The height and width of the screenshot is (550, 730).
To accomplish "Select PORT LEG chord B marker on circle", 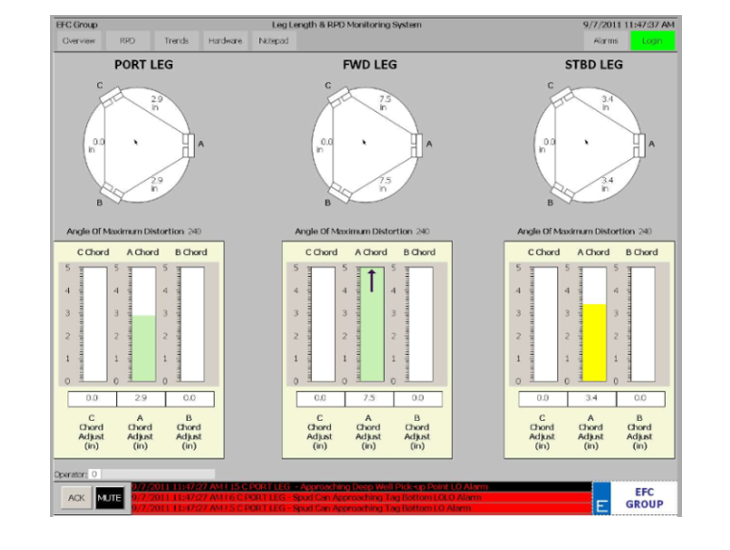I will [x=112, y=193].
